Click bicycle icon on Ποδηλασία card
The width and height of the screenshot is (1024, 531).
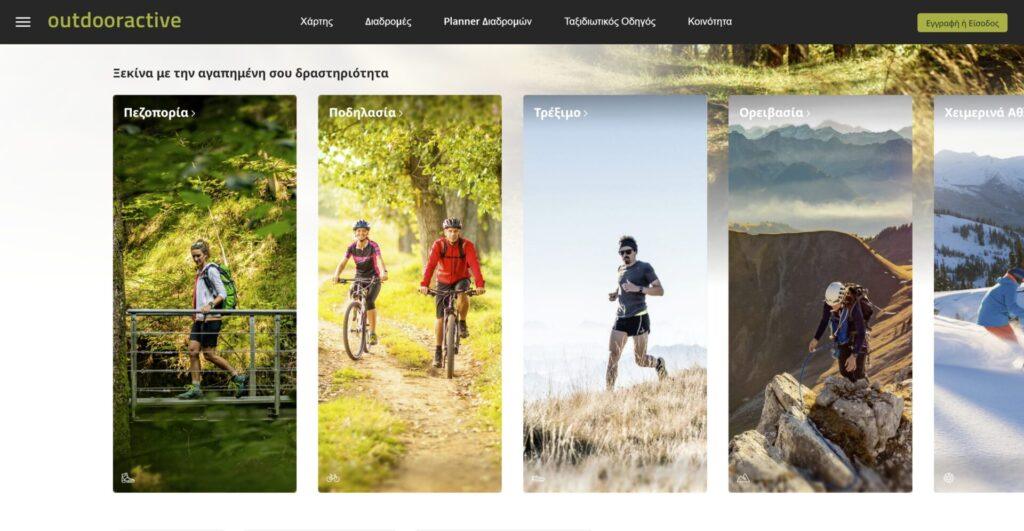(x=333, y=478)
